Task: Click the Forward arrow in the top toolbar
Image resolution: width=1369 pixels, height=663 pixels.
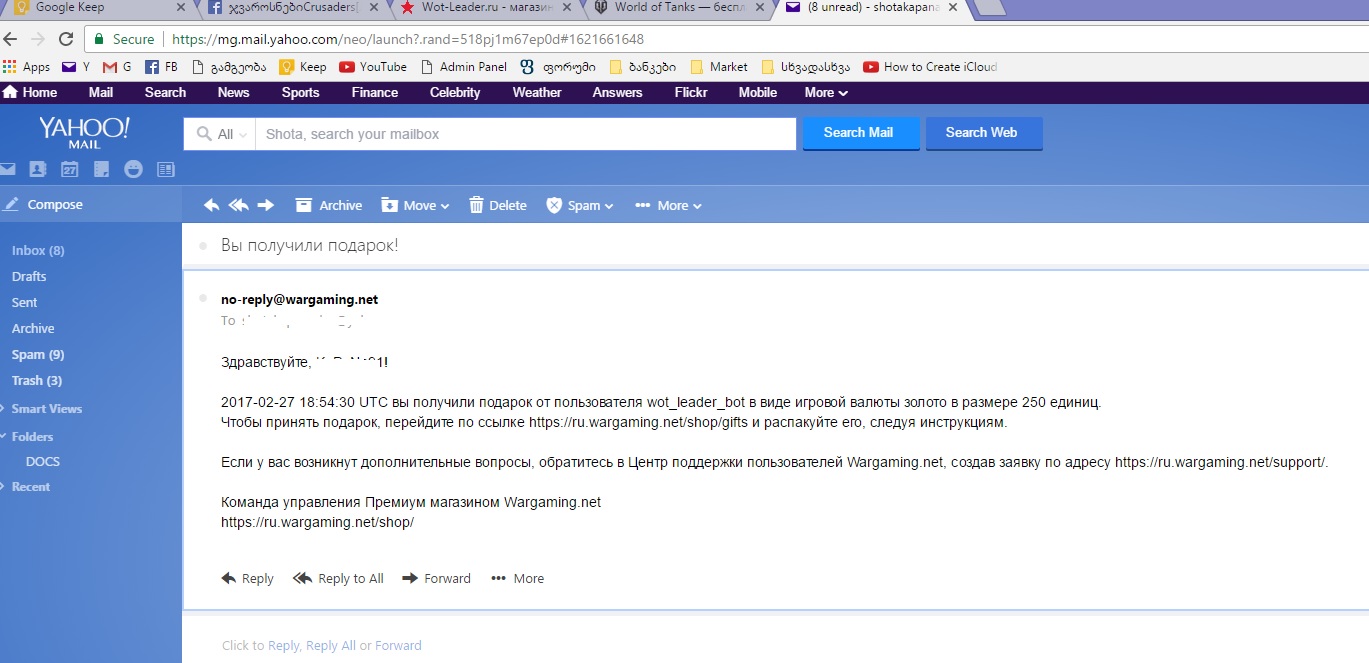Action: [x=265, y=205]
